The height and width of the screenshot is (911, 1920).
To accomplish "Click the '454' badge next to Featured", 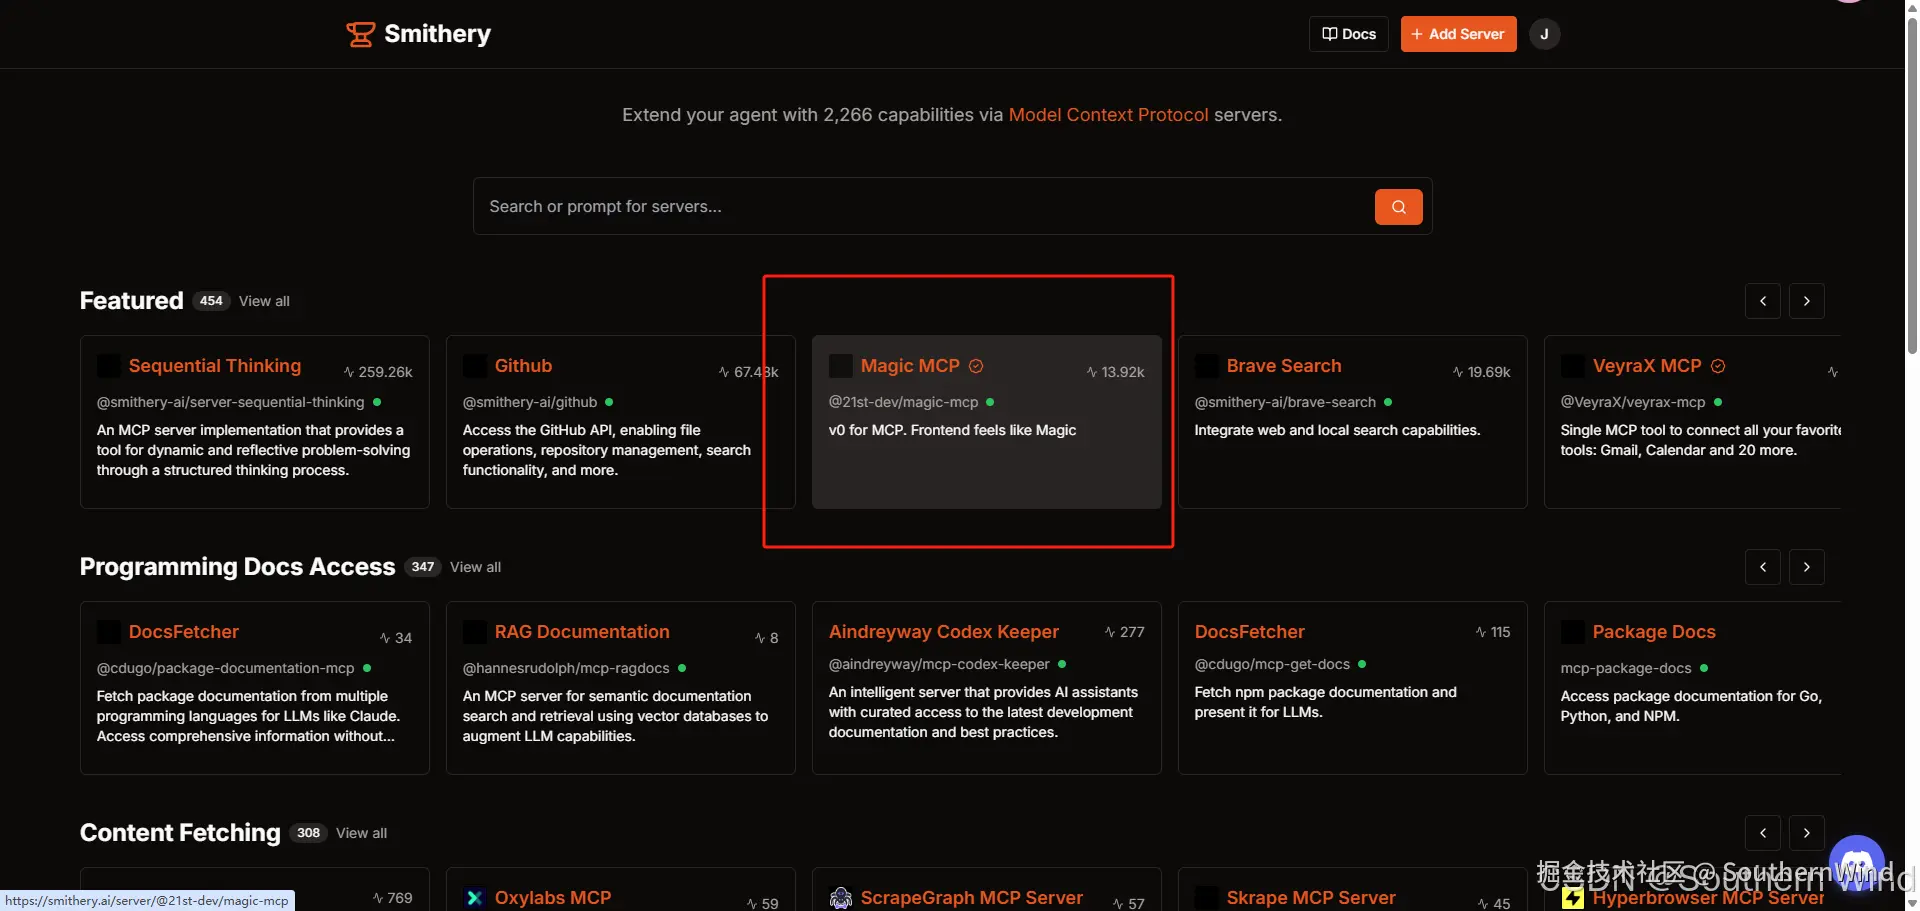I will pyautogui.click(x=211, y=301).
